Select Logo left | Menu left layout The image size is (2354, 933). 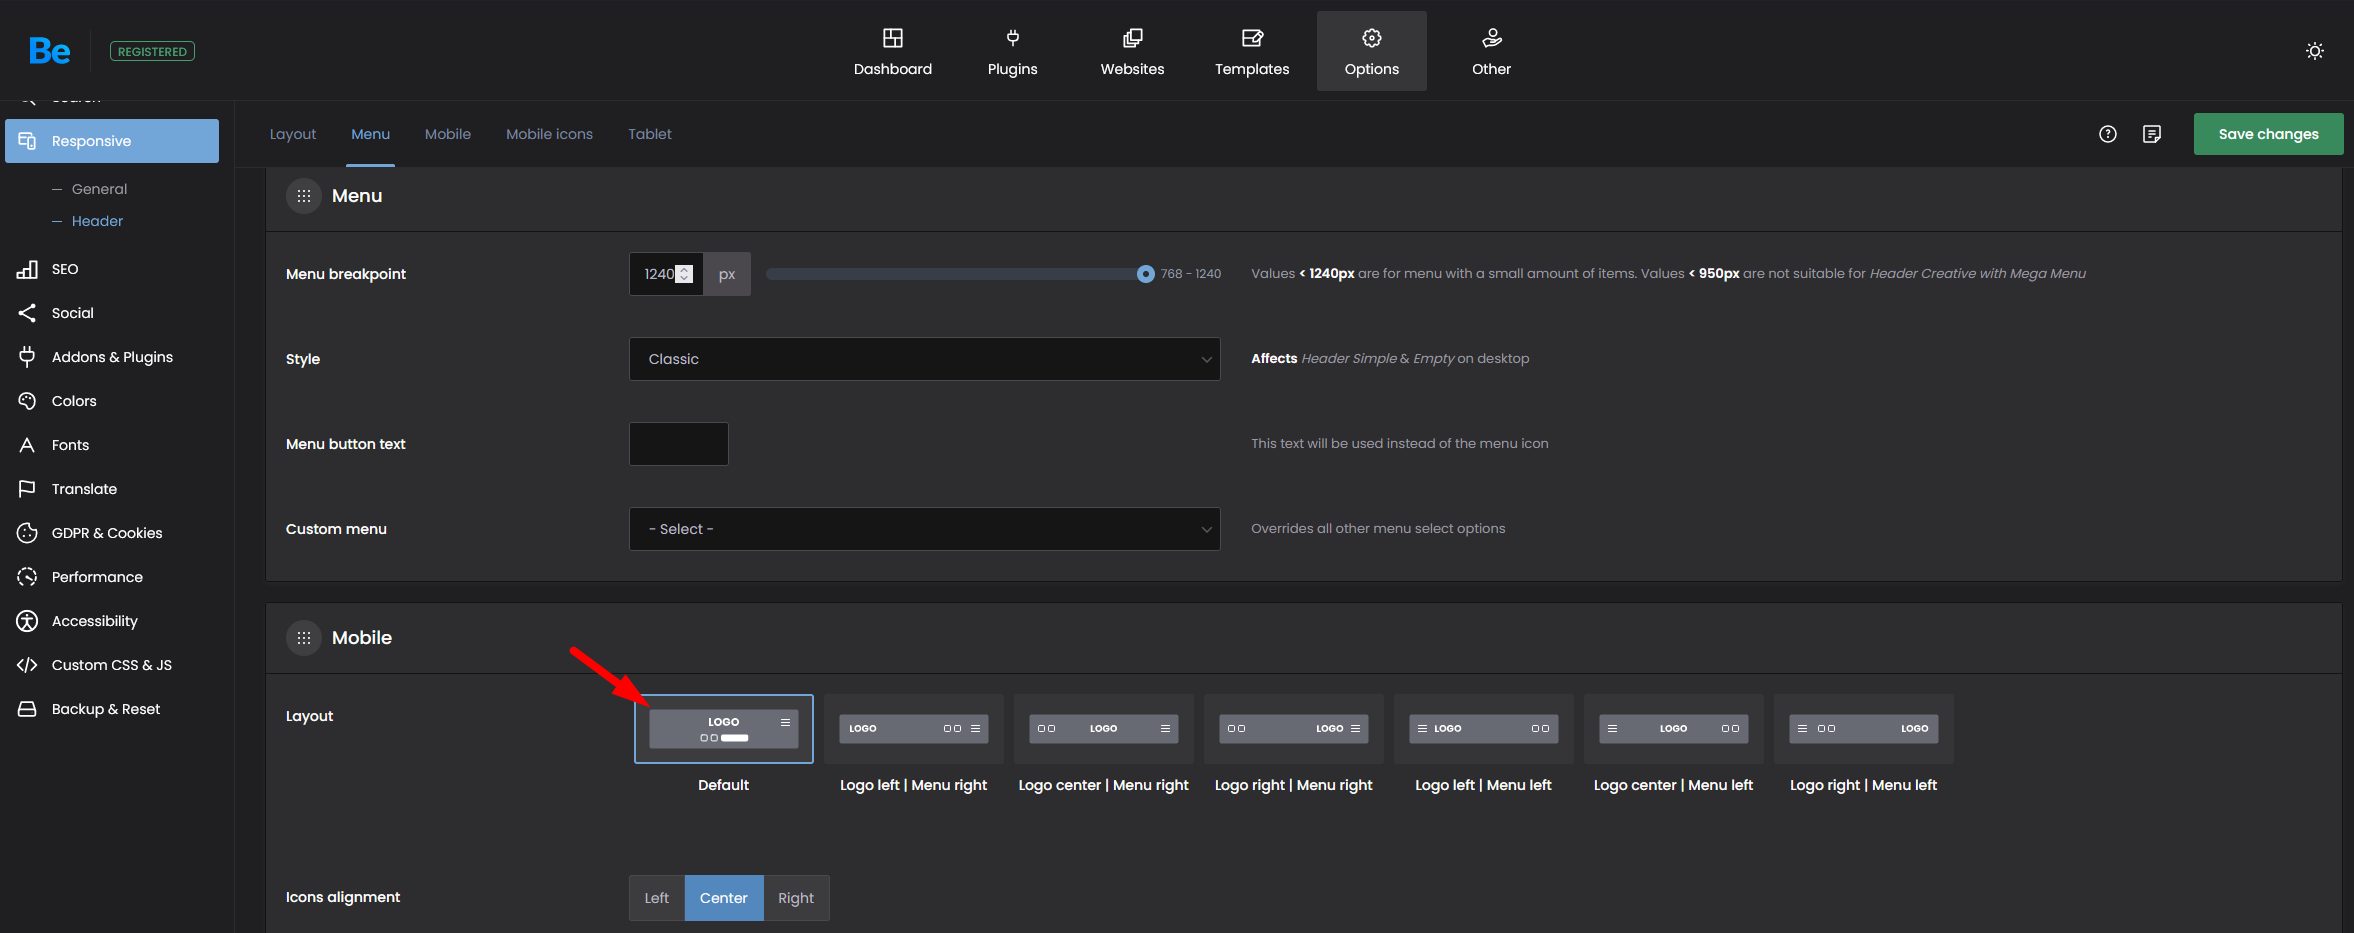[x=1483, y=729]
